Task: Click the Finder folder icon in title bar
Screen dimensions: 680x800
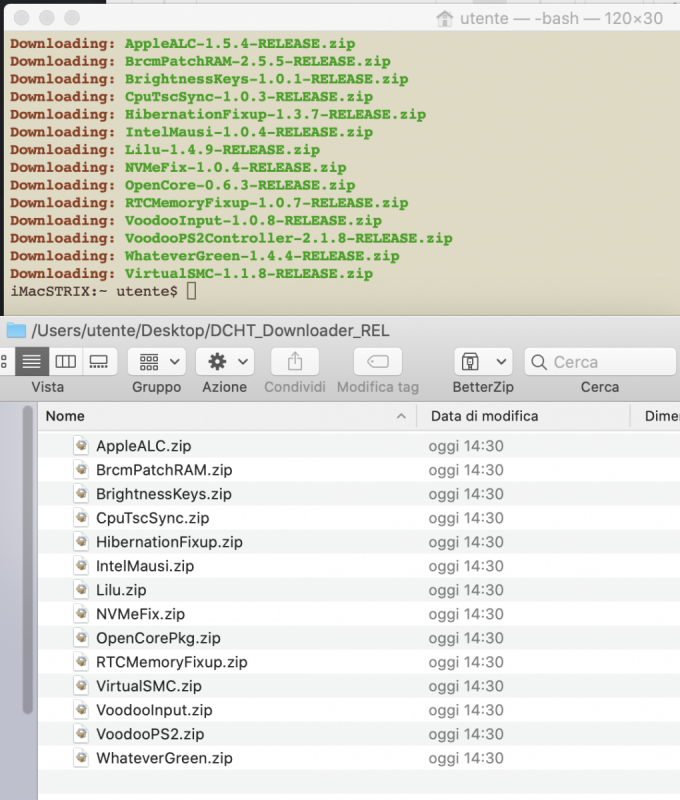Action: tap(16, 330)
